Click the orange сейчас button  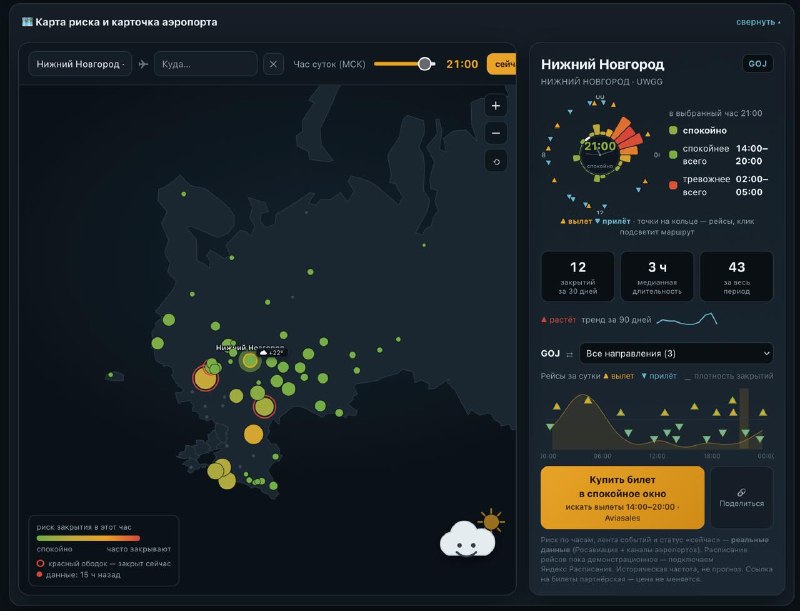502,64
